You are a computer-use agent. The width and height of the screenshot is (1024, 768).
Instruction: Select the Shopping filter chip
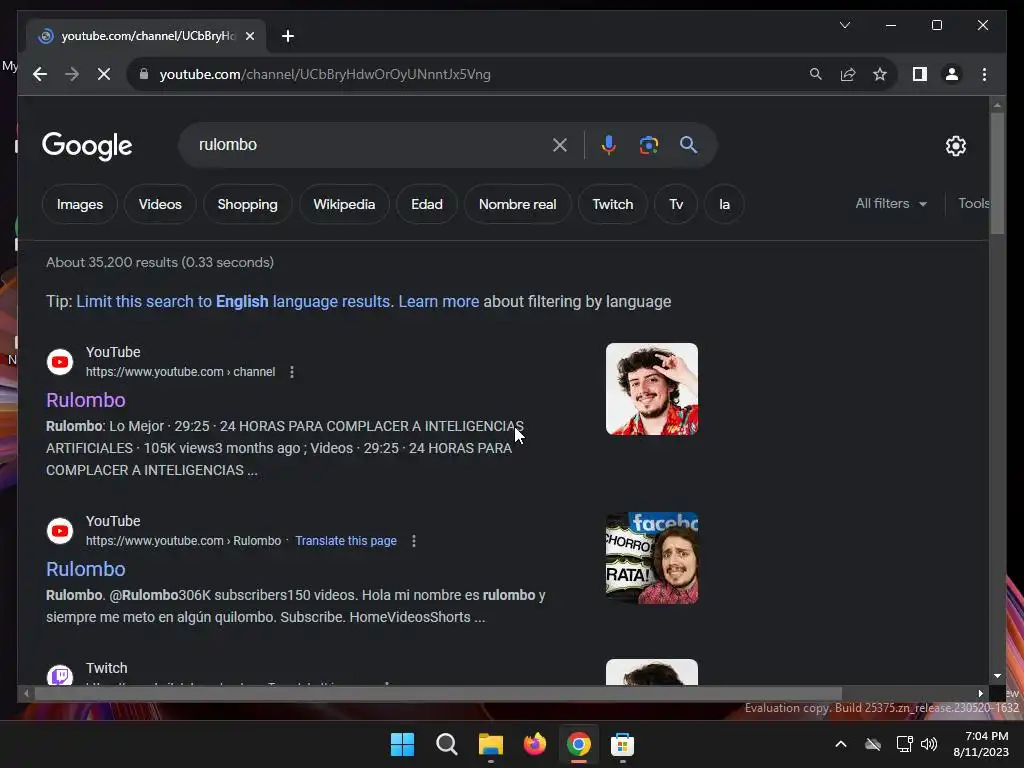point(248,204)
